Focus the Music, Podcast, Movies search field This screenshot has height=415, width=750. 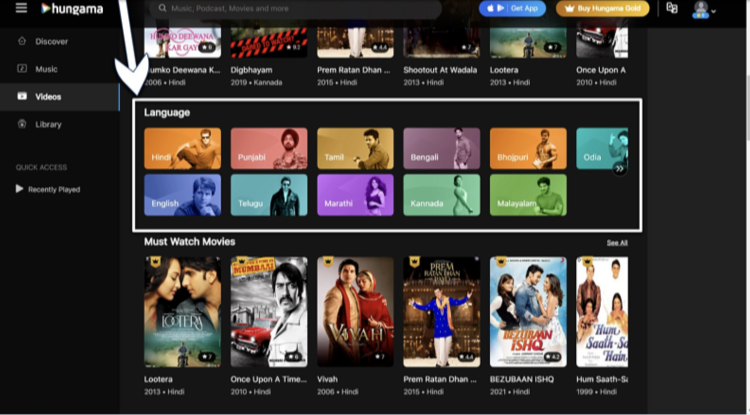[296, 9]
